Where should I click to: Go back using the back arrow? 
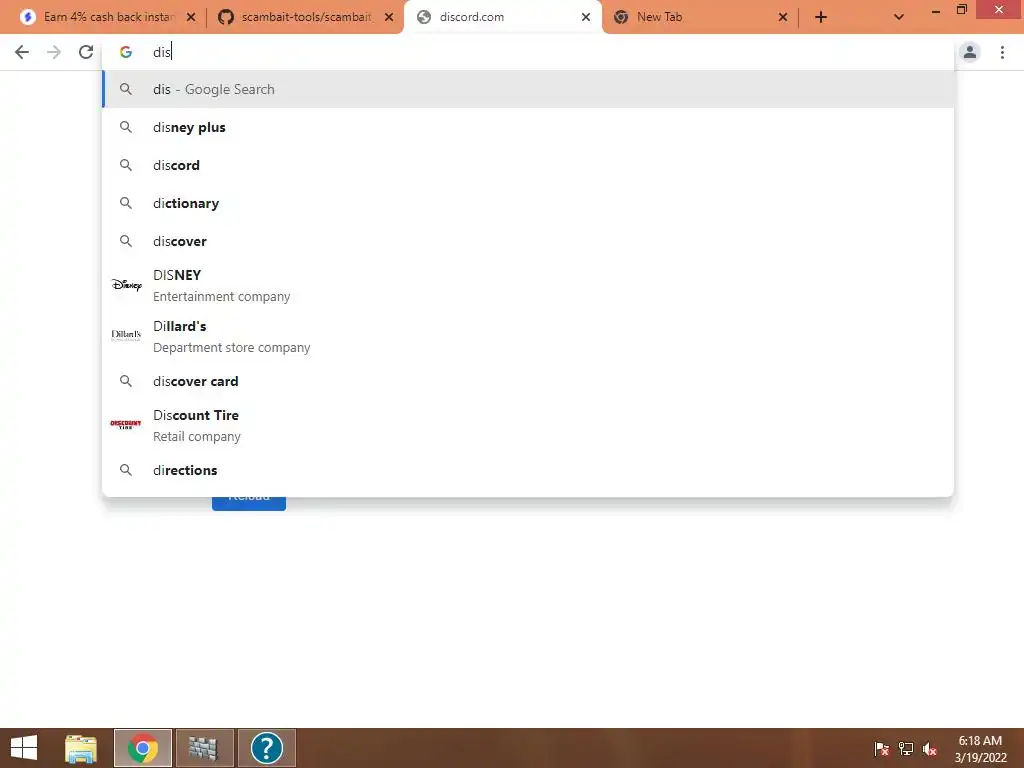click(22, 52)
